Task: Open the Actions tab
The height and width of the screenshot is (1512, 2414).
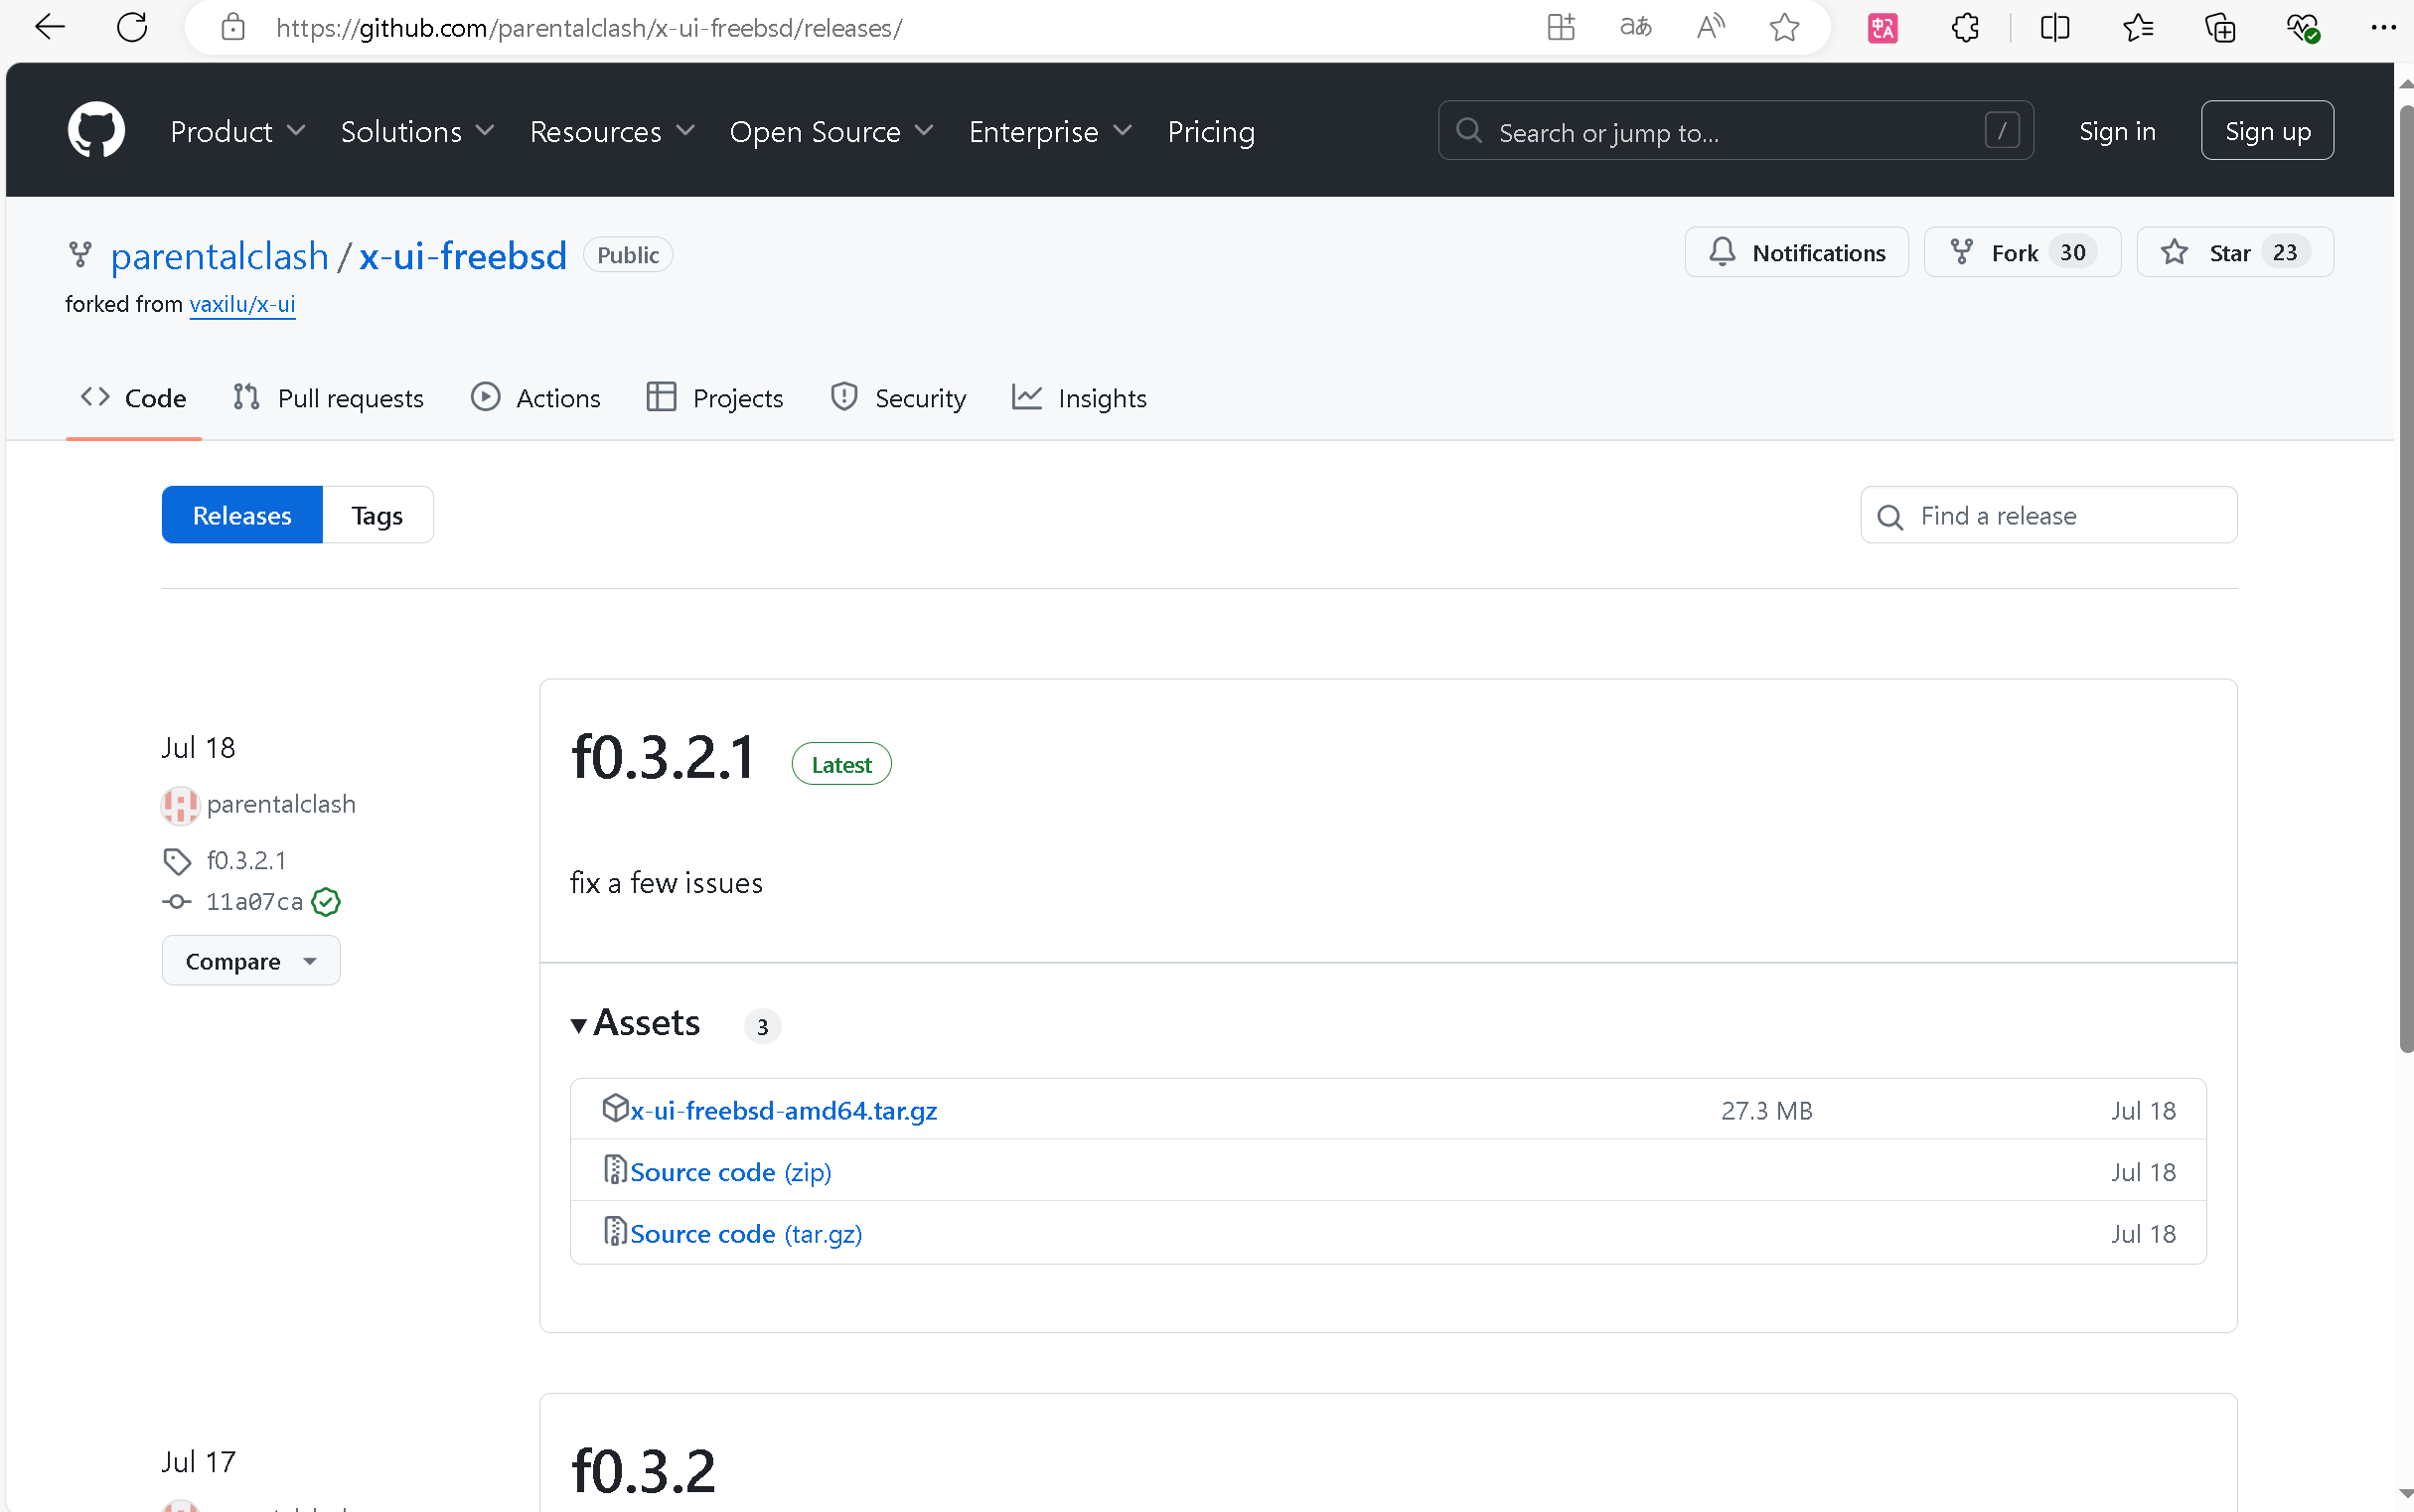Action: click(x=536, y=398)
